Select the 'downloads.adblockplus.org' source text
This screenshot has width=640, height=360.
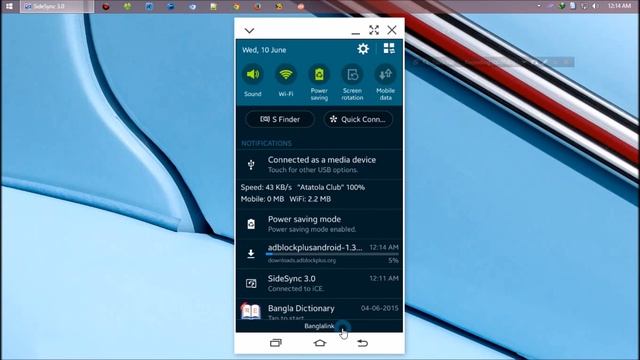[302, 260]
